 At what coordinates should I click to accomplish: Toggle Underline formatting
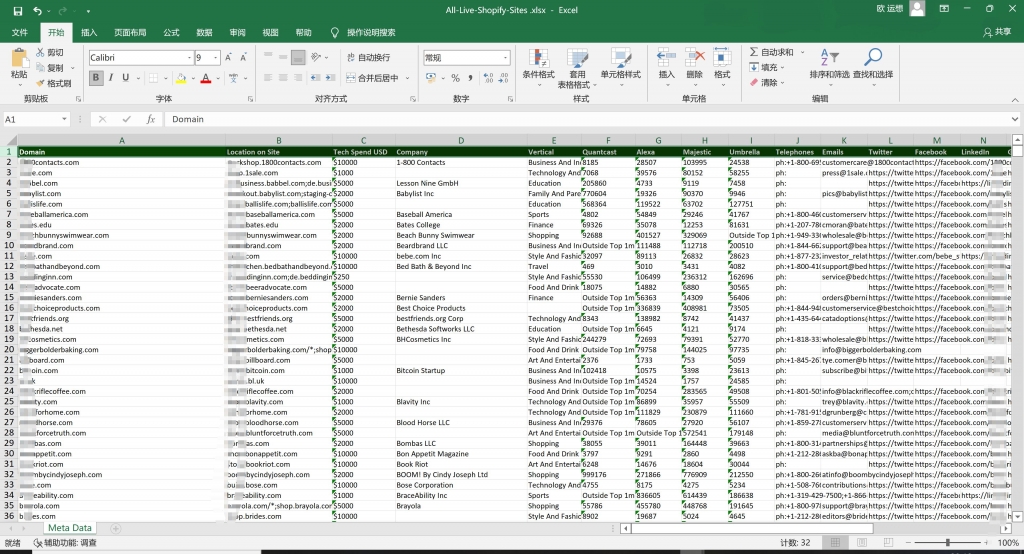125,78
